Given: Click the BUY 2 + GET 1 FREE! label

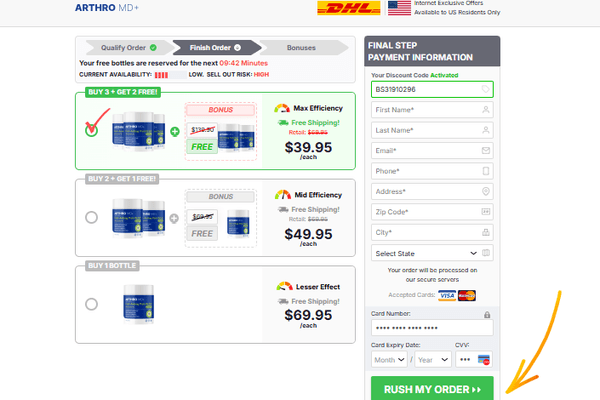Looking at the screenshot, I should pyautogui.click(x=122, y=179).
